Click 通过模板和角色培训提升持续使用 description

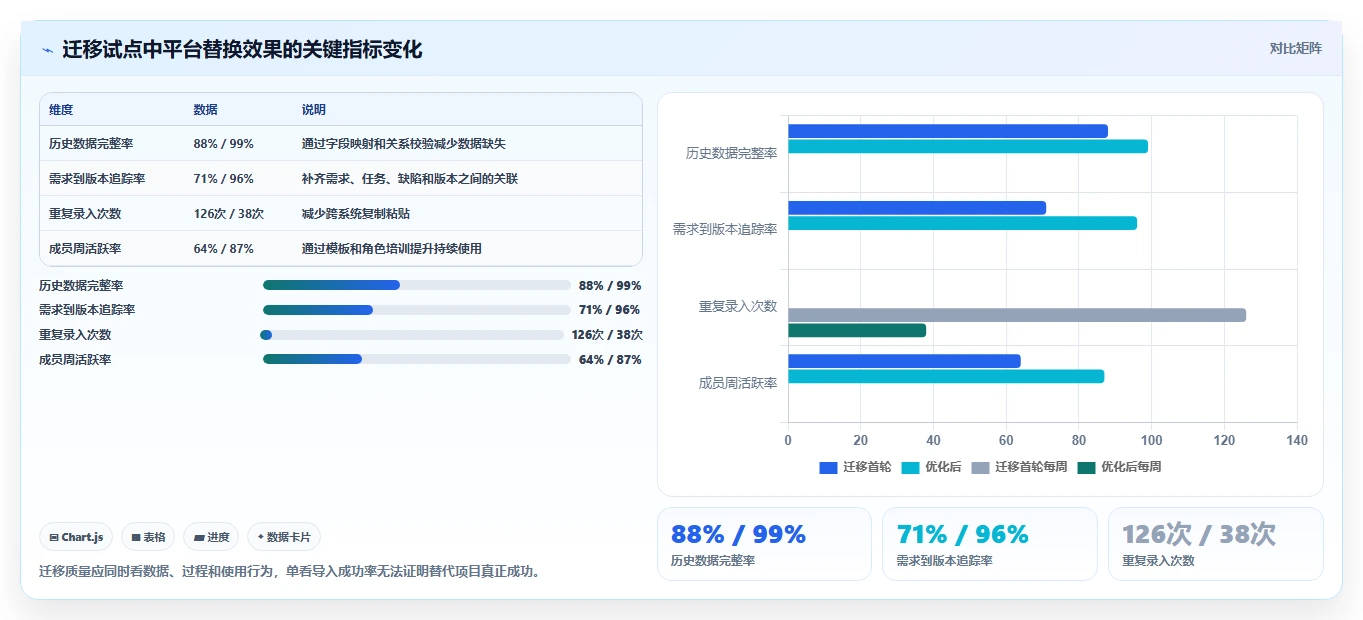392,248
